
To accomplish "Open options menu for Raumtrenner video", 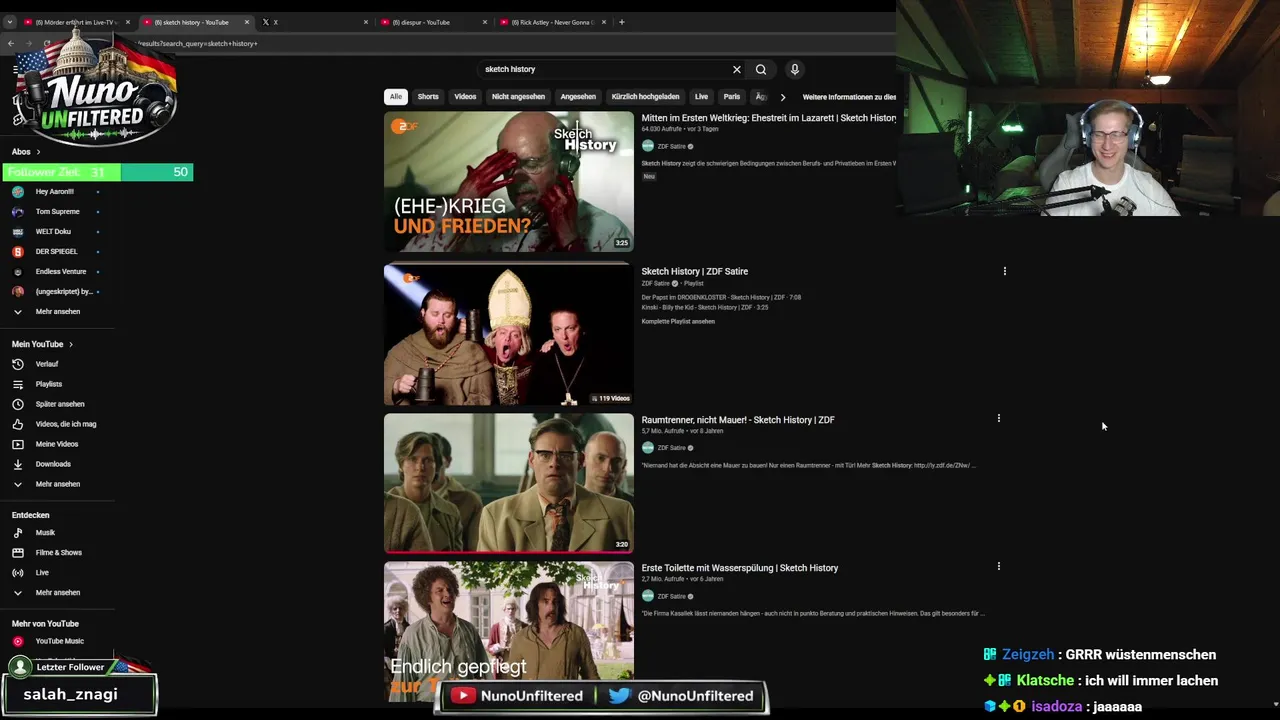I will 998,419.
